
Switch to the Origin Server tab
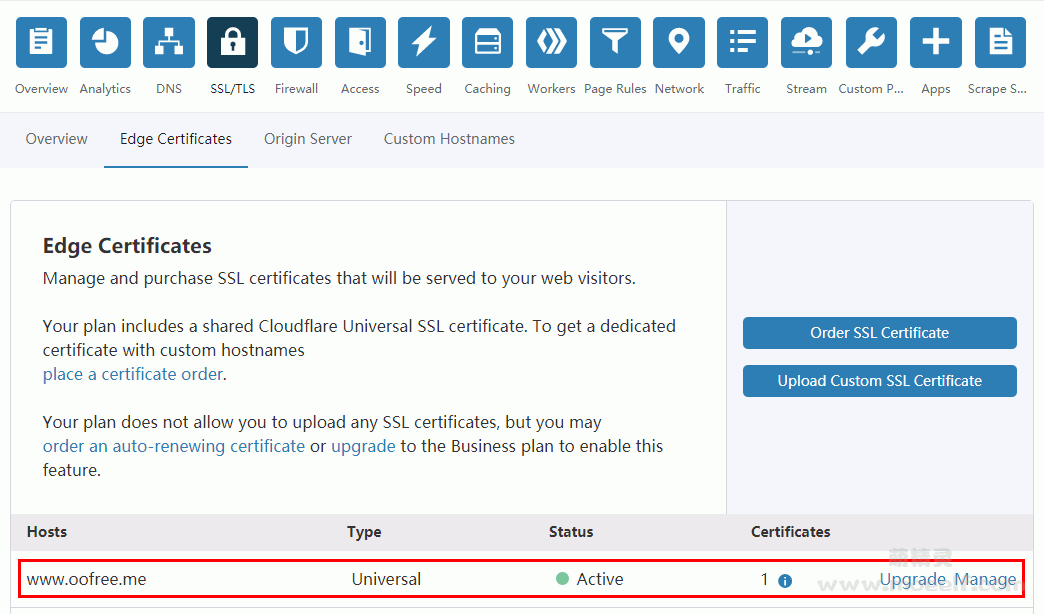pyautogui.click(x=308, y=139)
